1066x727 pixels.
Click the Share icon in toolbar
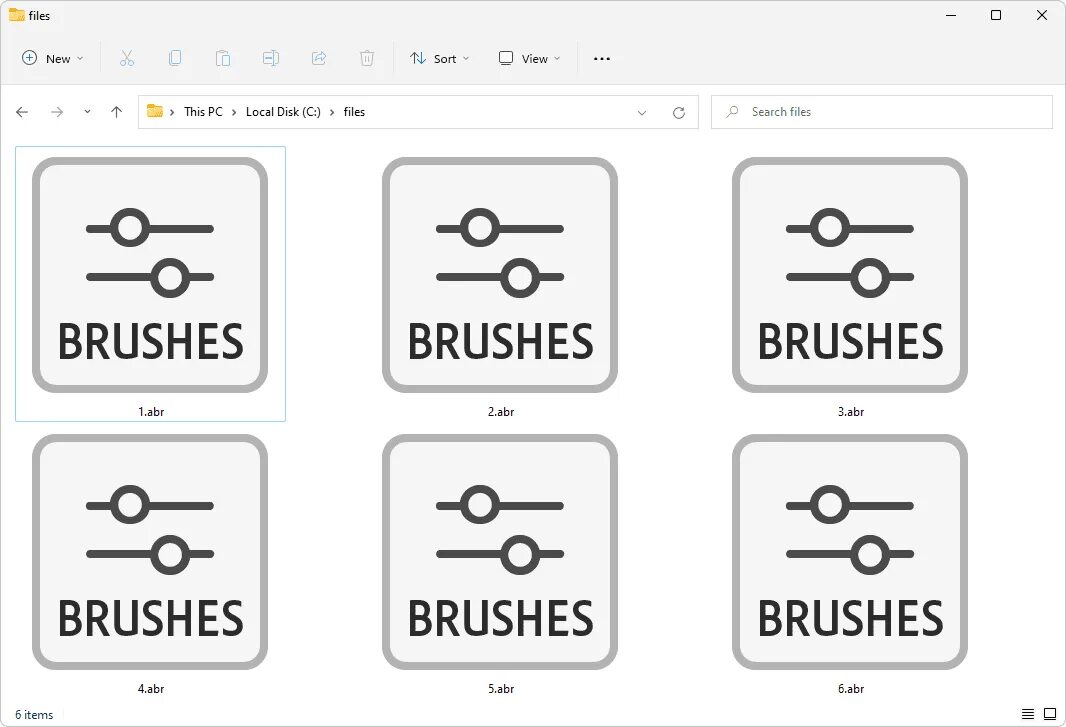click(x=319, y=58)
